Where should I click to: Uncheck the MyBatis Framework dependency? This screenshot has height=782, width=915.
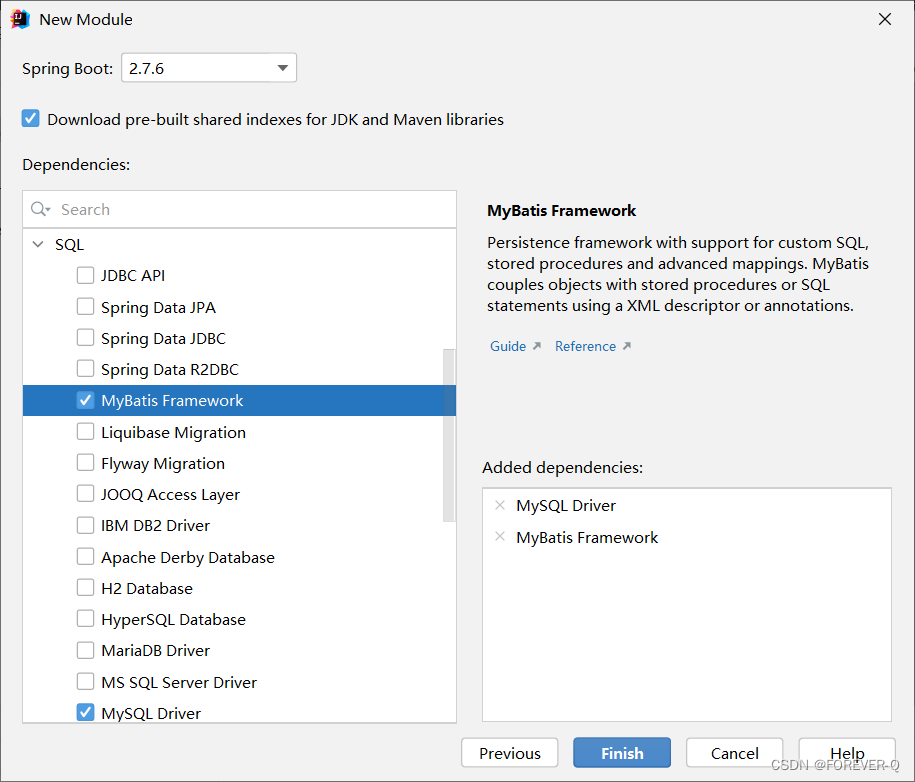click(x=85, y=400)
